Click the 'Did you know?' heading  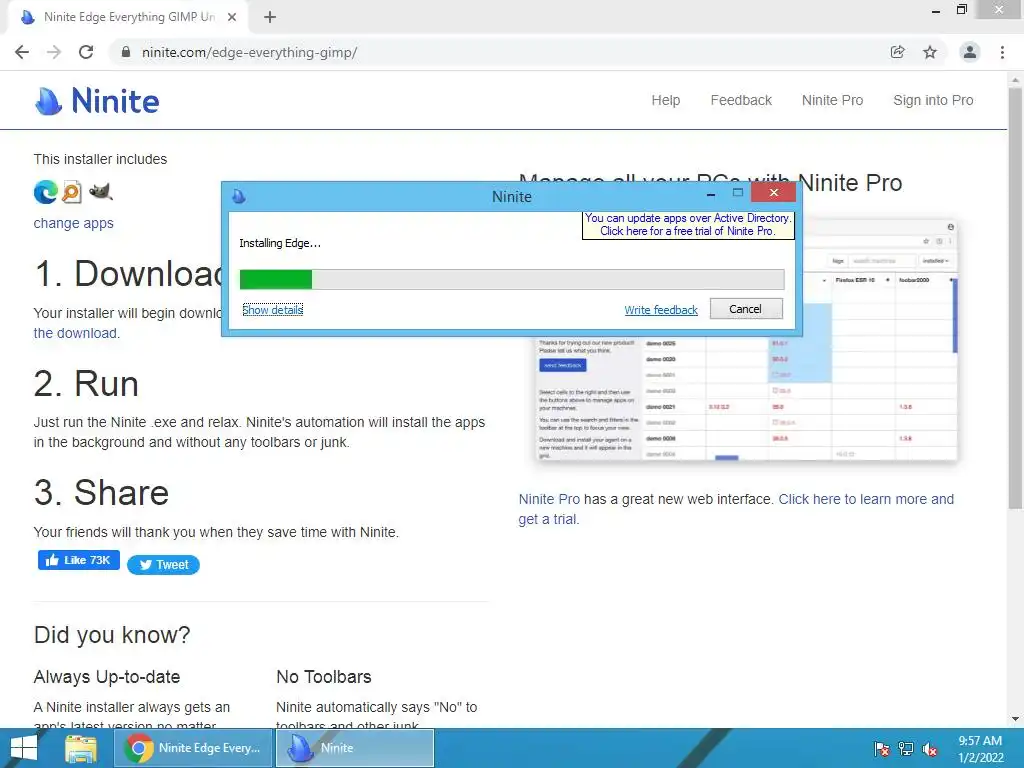(112, 635)
